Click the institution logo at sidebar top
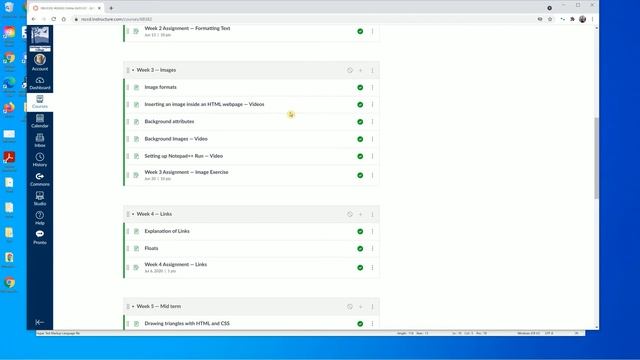 click(x=40, y=38)
